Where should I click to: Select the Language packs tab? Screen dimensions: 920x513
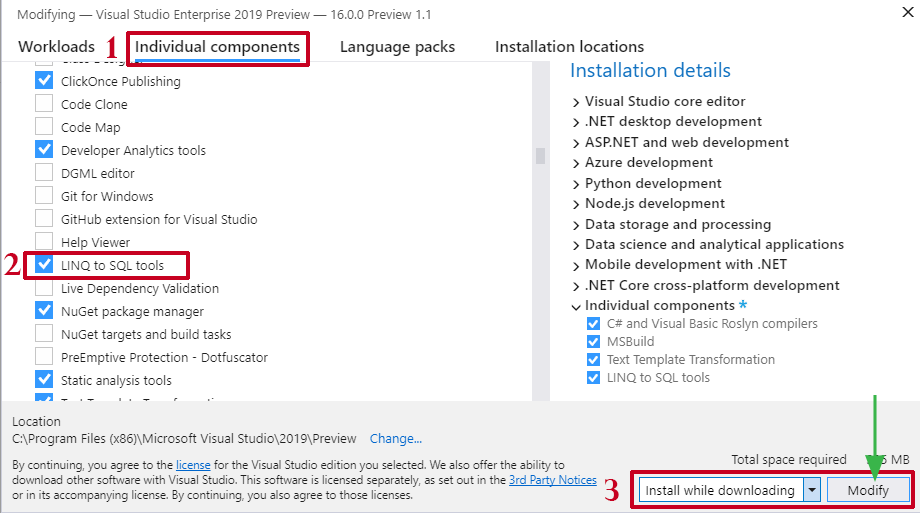[397, 47]
